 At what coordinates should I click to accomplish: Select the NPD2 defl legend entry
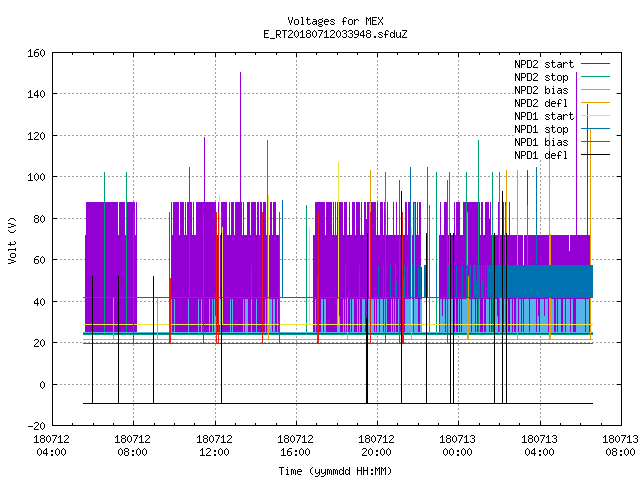tap(562, 103)
